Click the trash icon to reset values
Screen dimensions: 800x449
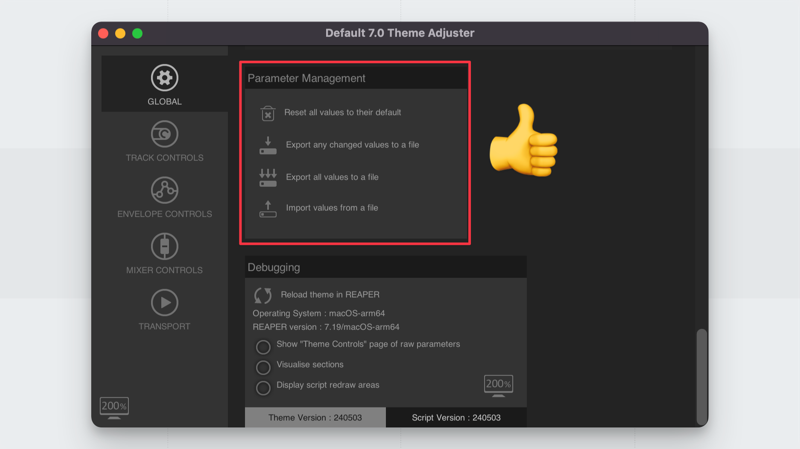268,113
